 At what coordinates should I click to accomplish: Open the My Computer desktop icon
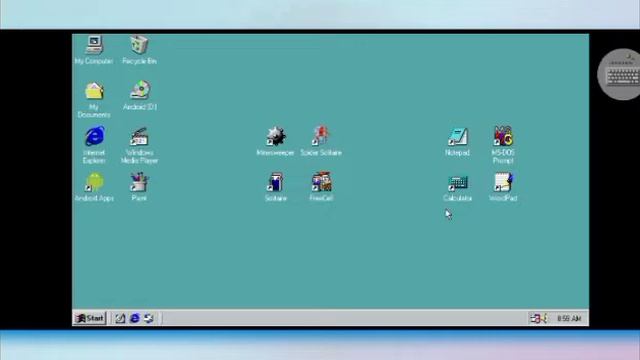[x=94, y=45]
